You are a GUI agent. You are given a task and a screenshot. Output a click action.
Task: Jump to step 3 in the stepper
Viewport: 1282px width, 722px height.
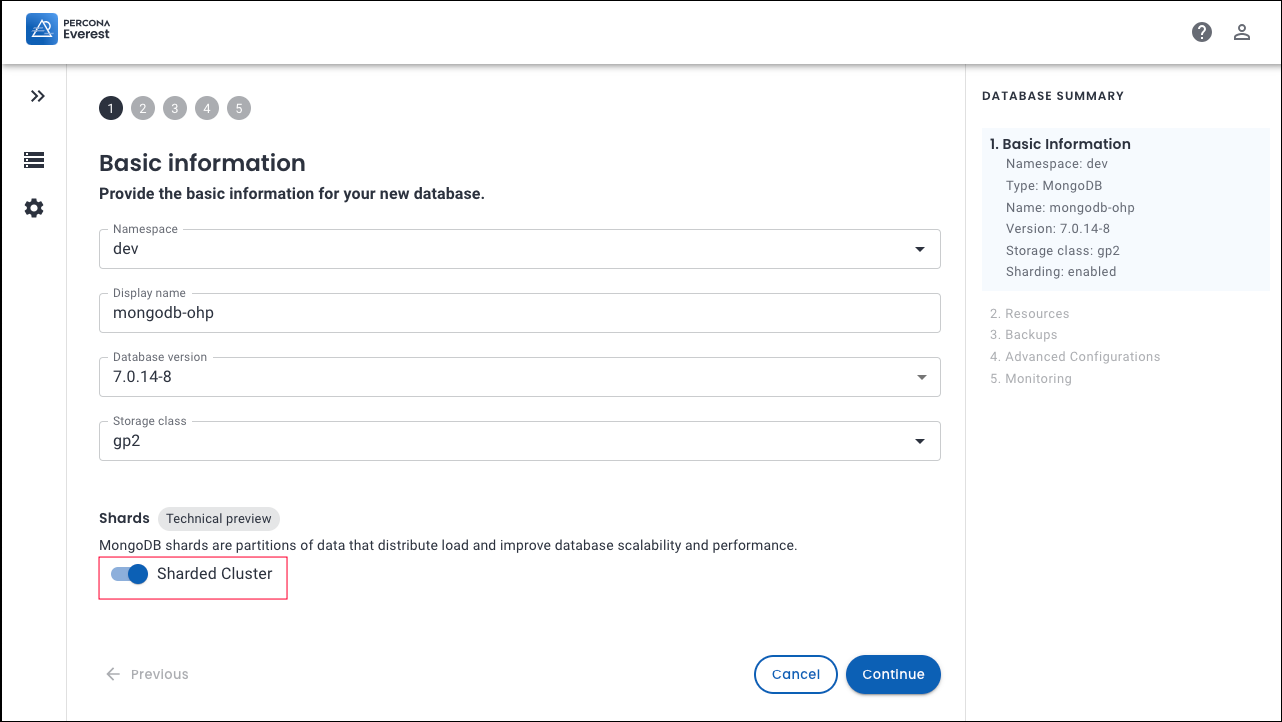175,108
